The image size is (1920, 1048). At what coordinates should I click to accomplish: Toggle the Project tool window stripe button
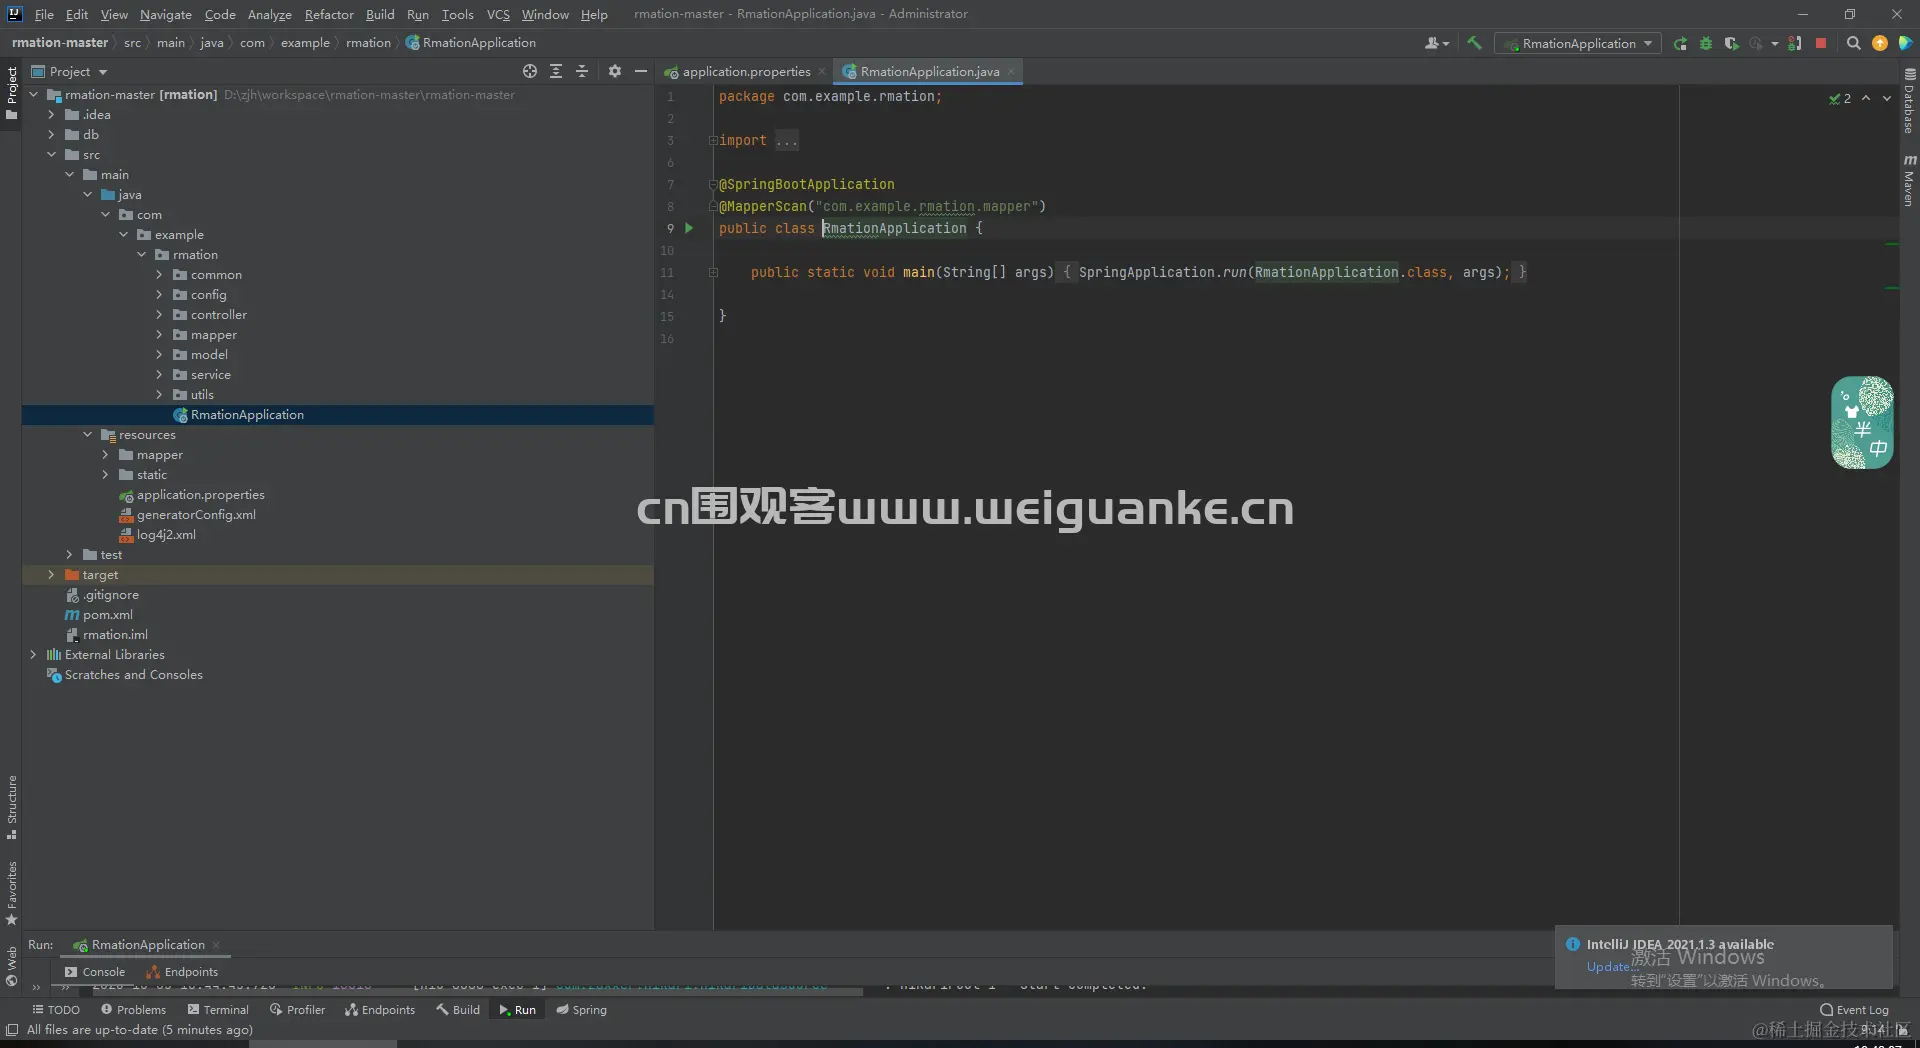tap(12, 93)
